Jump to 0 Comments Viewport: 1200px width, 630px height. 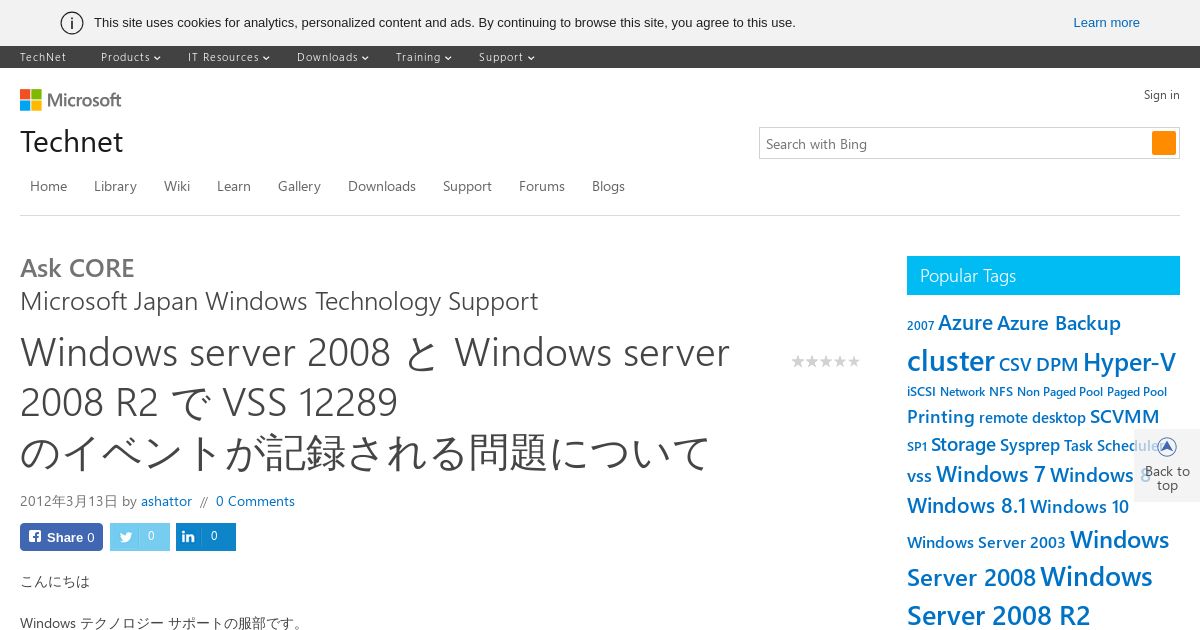click(255, 501)
